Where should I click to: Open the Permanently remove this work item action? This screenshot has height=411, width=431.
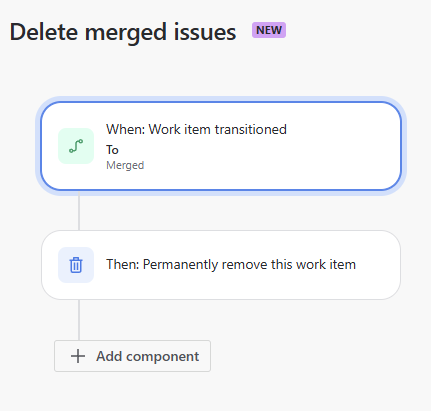pos(221,265)
